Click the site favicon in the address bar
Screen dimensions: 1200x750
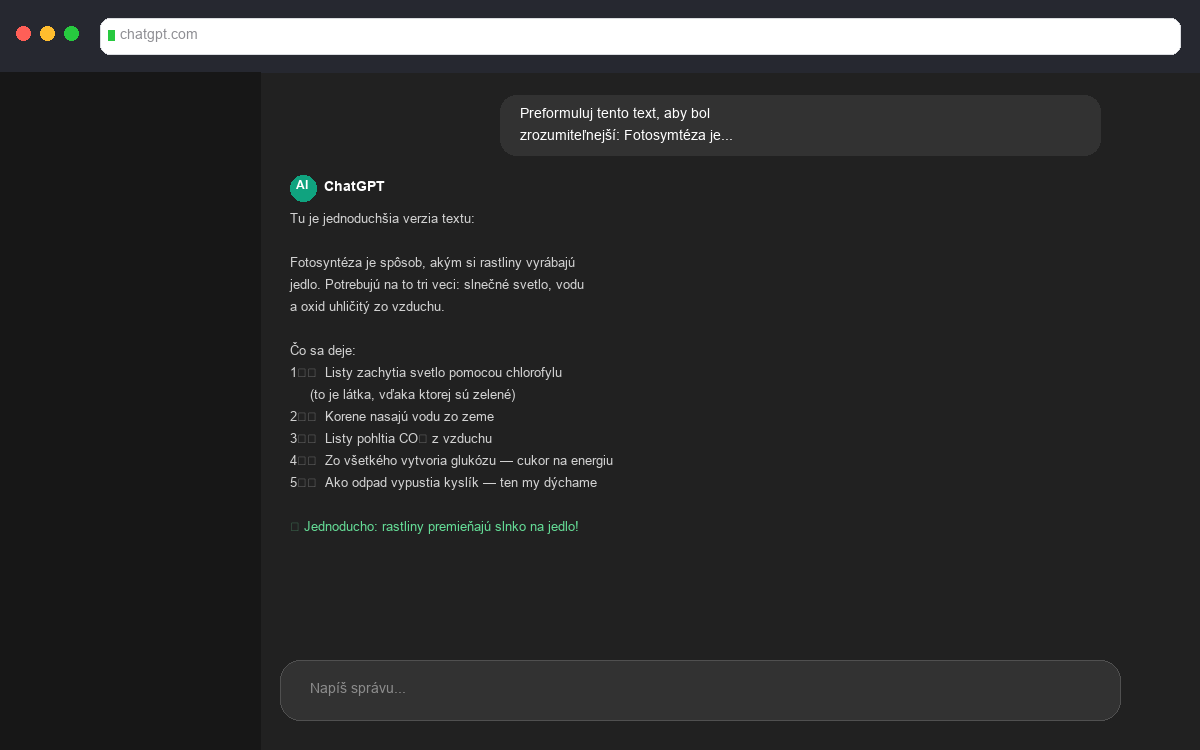pos(113,34)
